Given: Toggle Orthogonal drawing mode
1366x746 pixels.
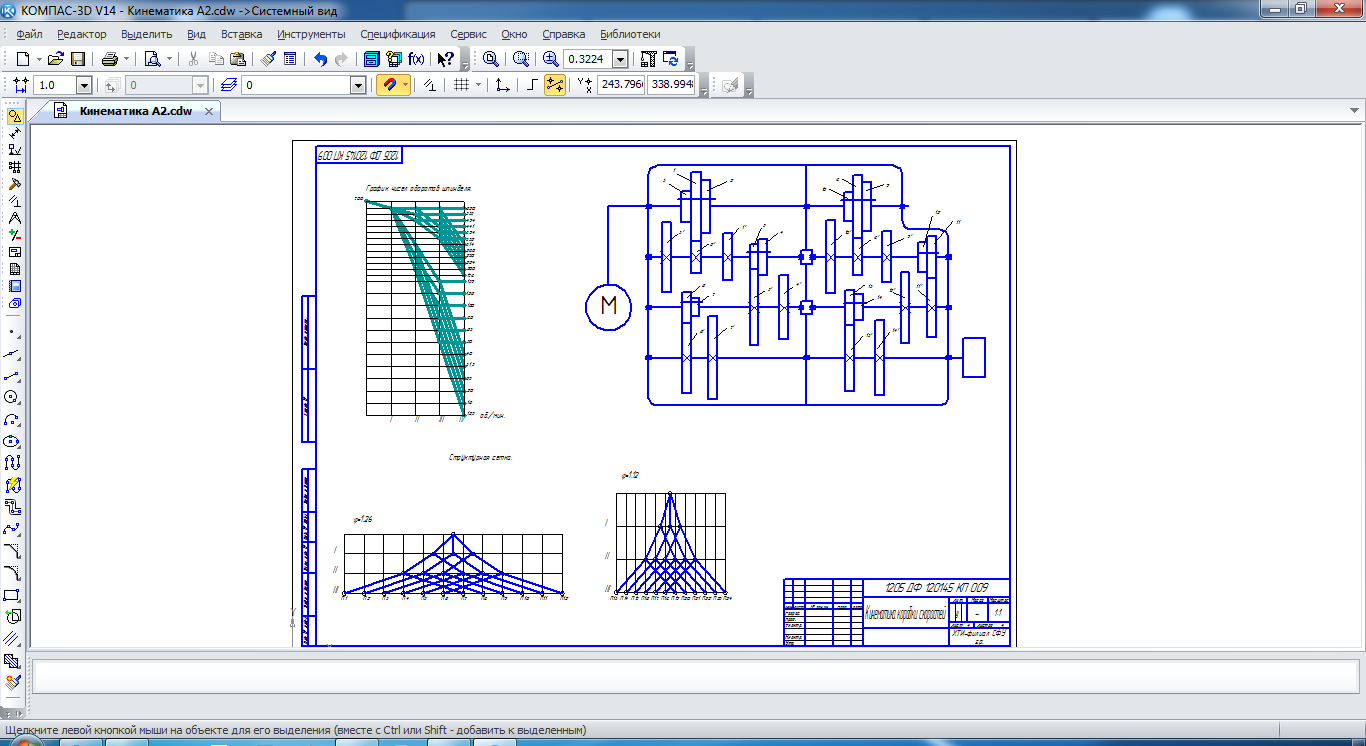Looking at the screenshot, I should (532, 86).
